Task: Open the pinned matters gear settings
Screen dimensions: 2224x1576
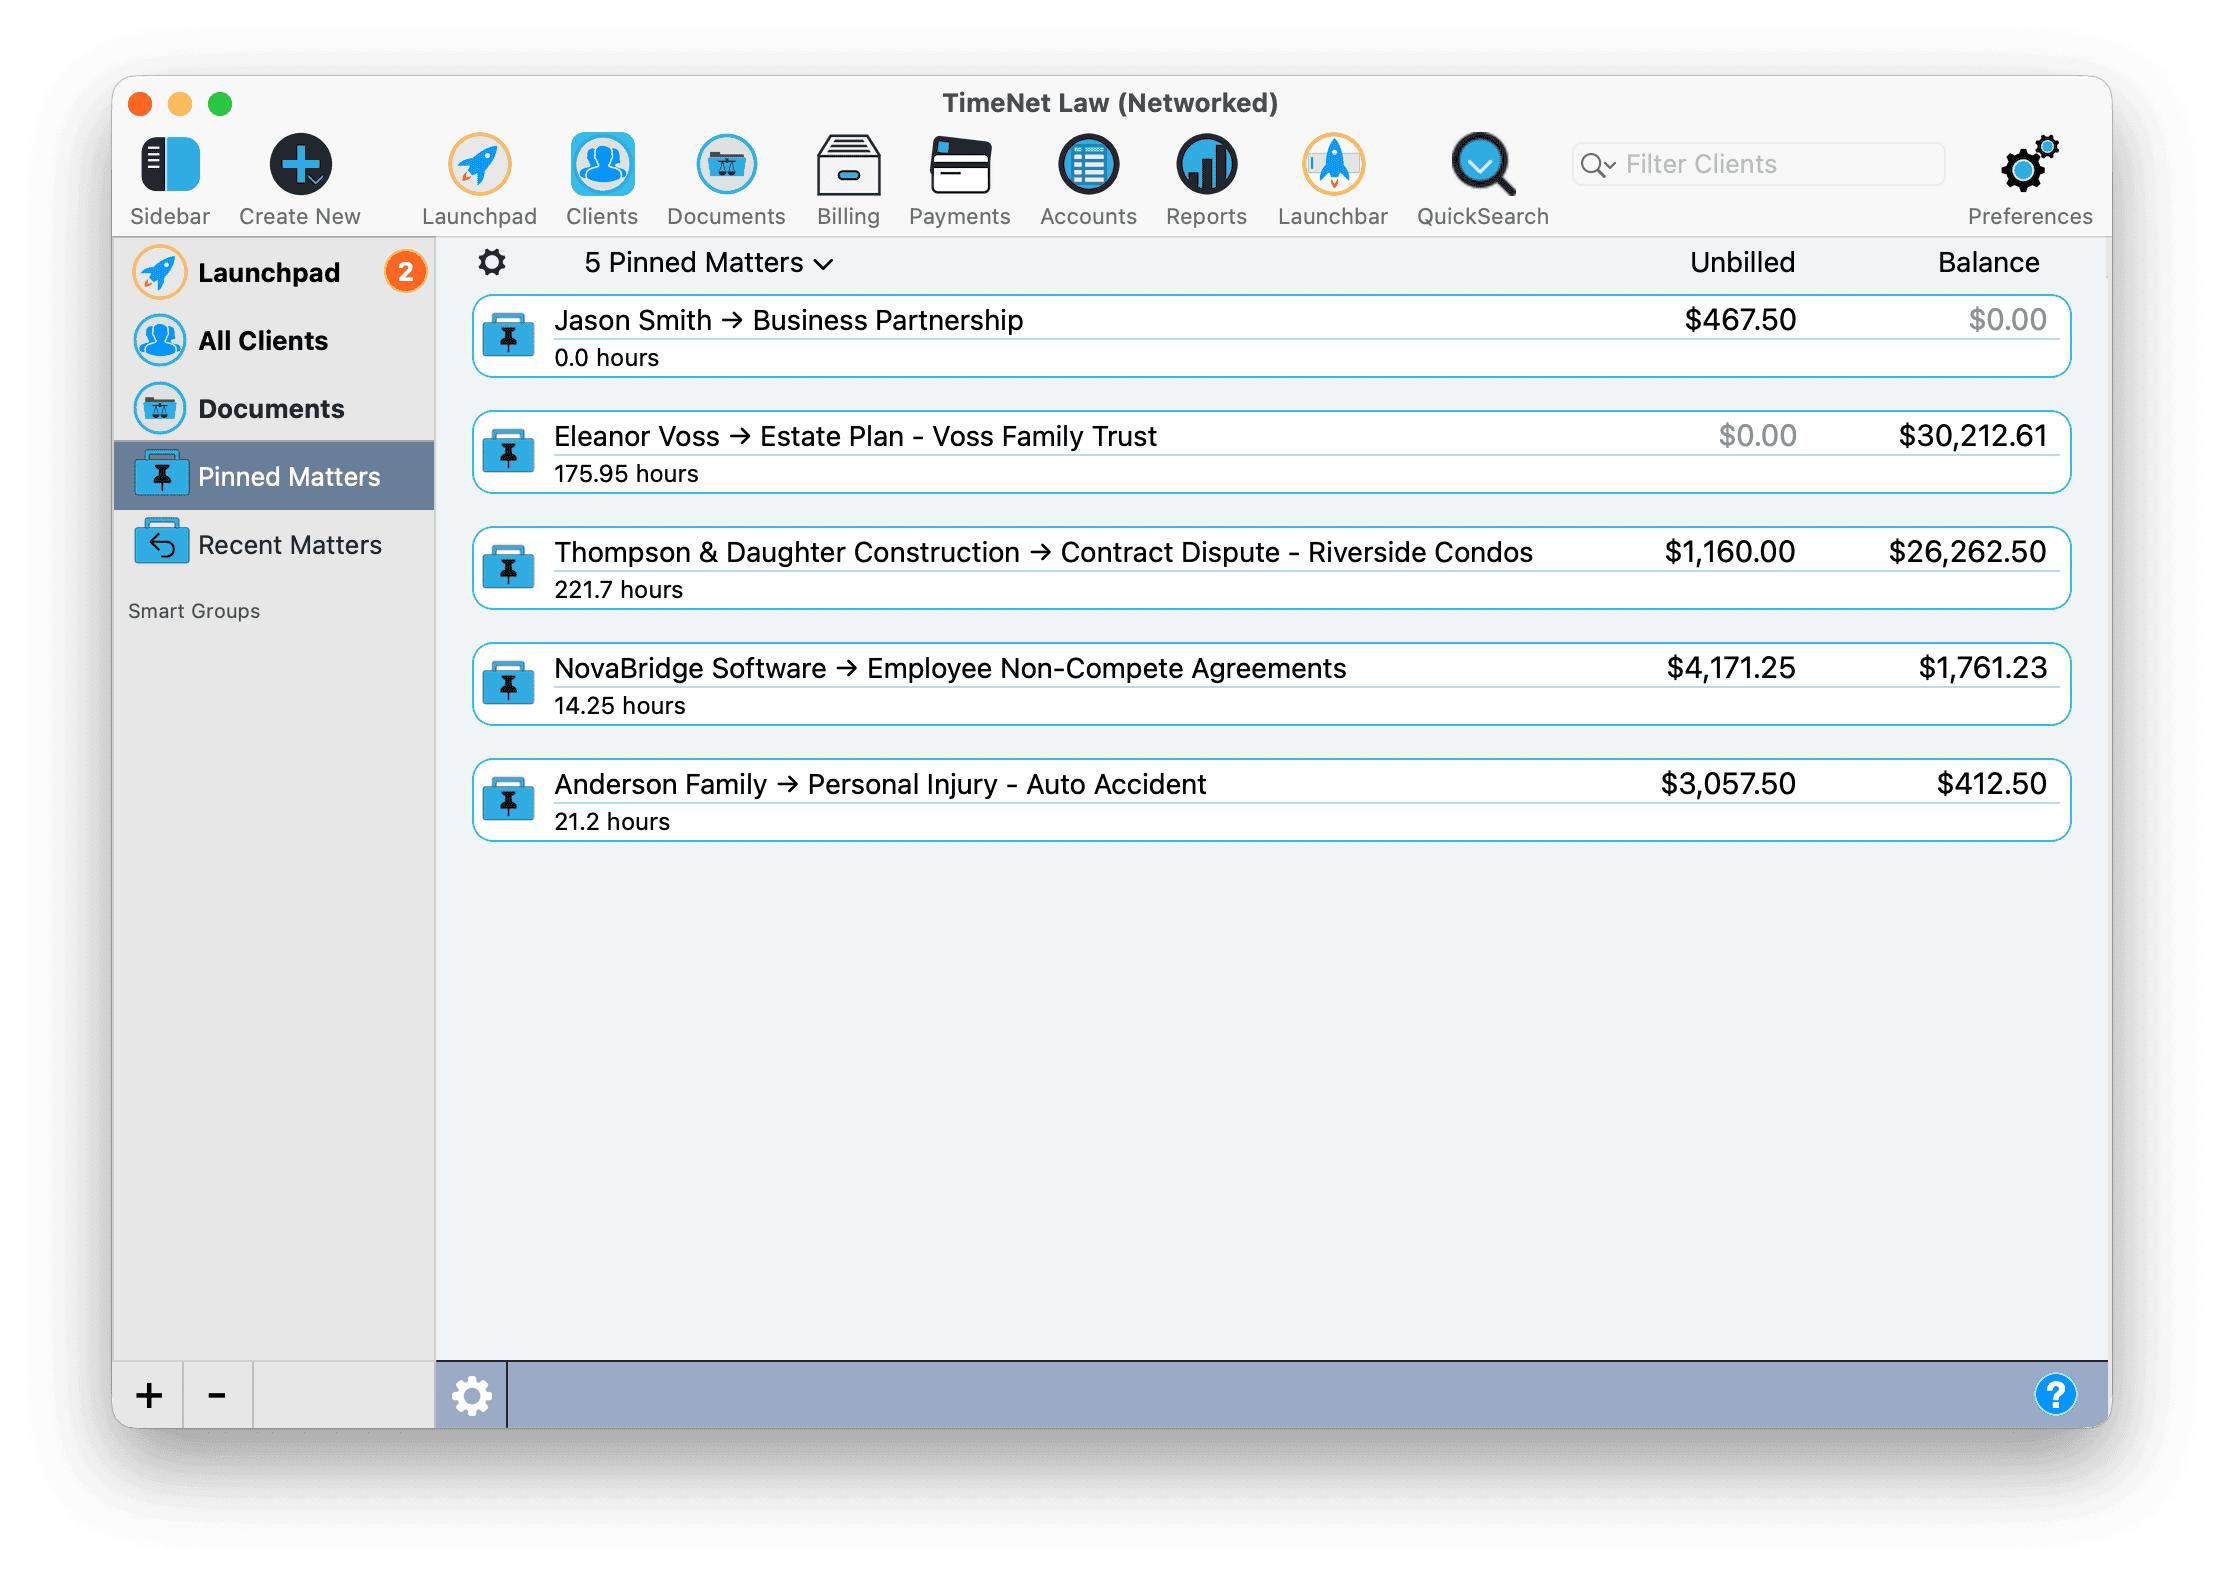Action: (492, 262)
